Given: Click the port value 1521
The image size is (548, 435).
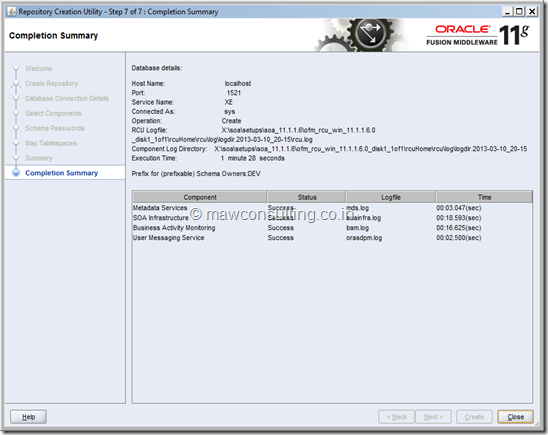Looking at the screenshot, I should (x=234, y=93).
